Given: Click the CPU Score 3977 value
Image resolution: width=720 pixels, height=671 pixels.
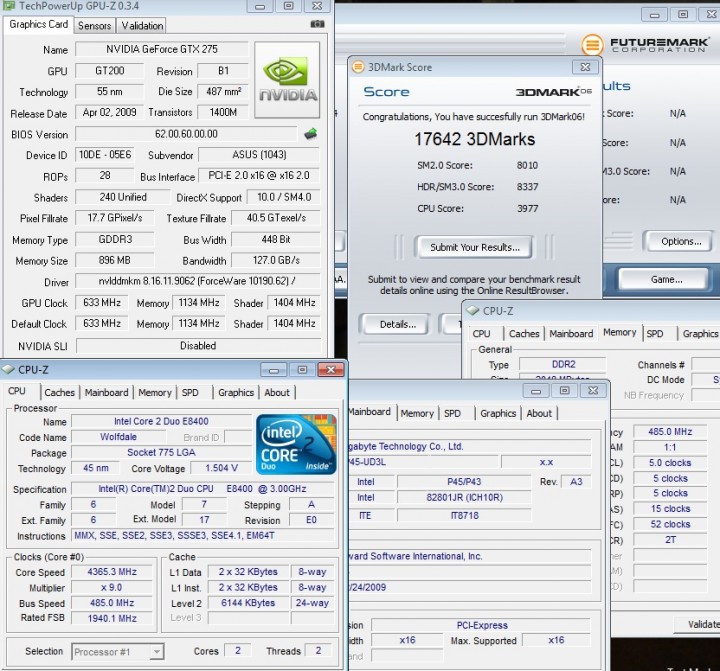Looking at the screenshot, I should [x=528, y=209].
